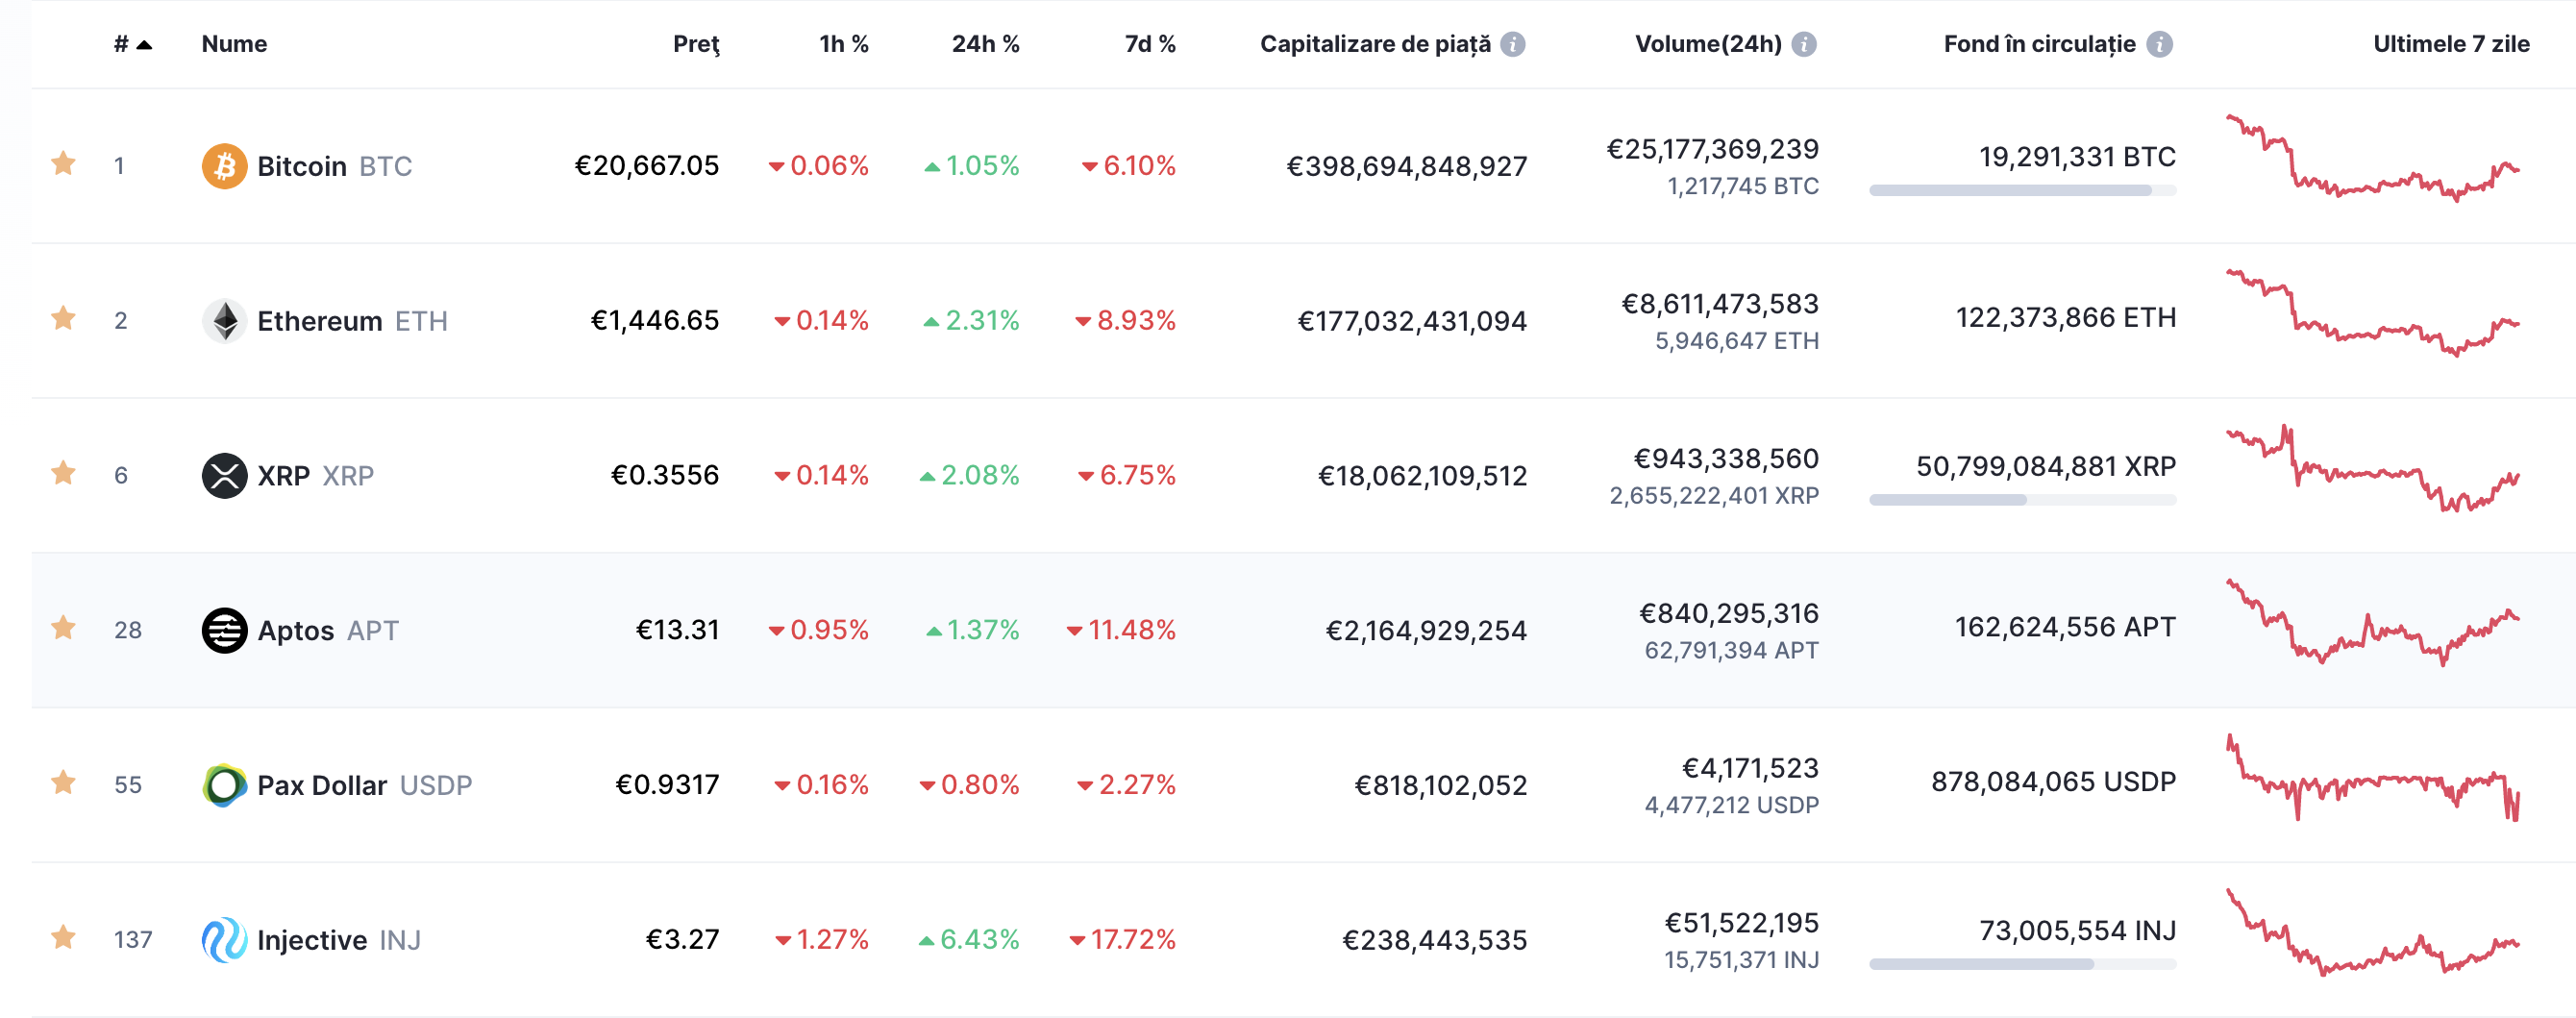This screenshot has height=1018, width=2576.
Task: Click Bitcoin's circulating supply progress bar
Action: 2022,191
